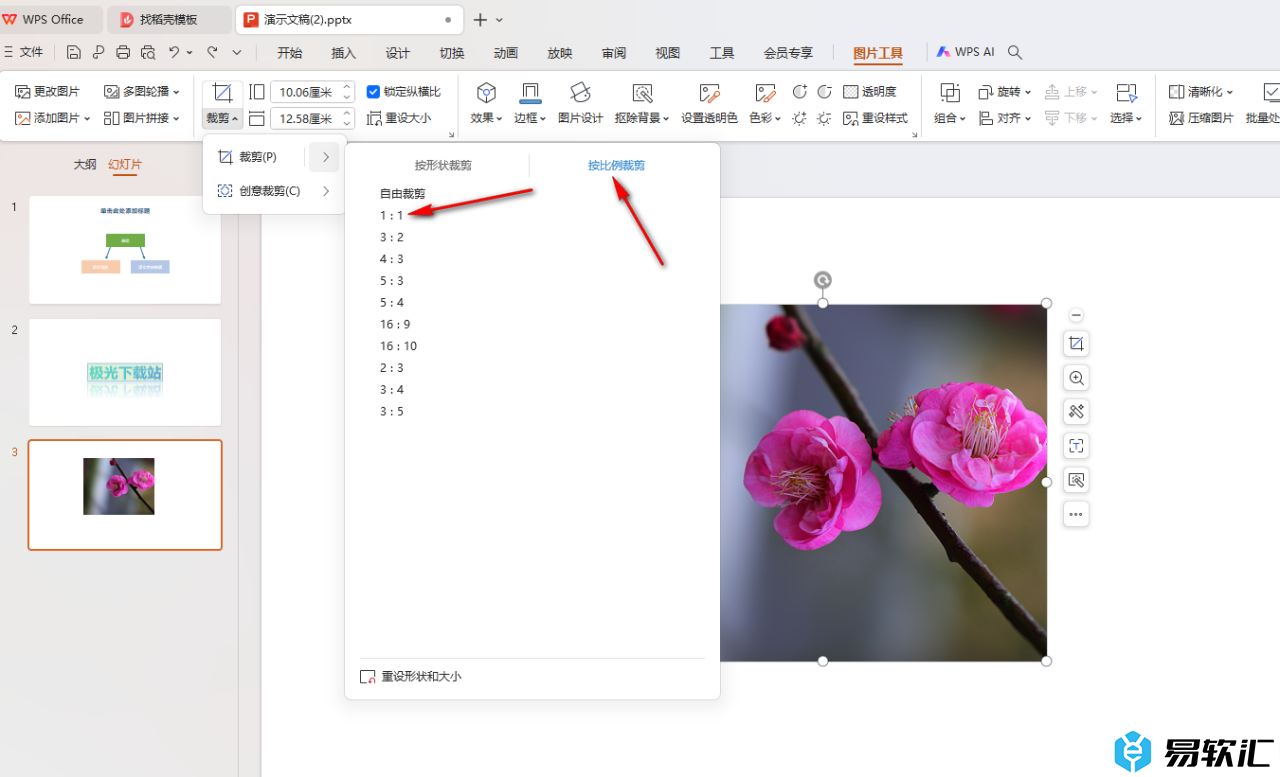Click the floating zoom magnifier icon beside image
This screenshot has height=777, width=1280.
[x=1076, y=378]
